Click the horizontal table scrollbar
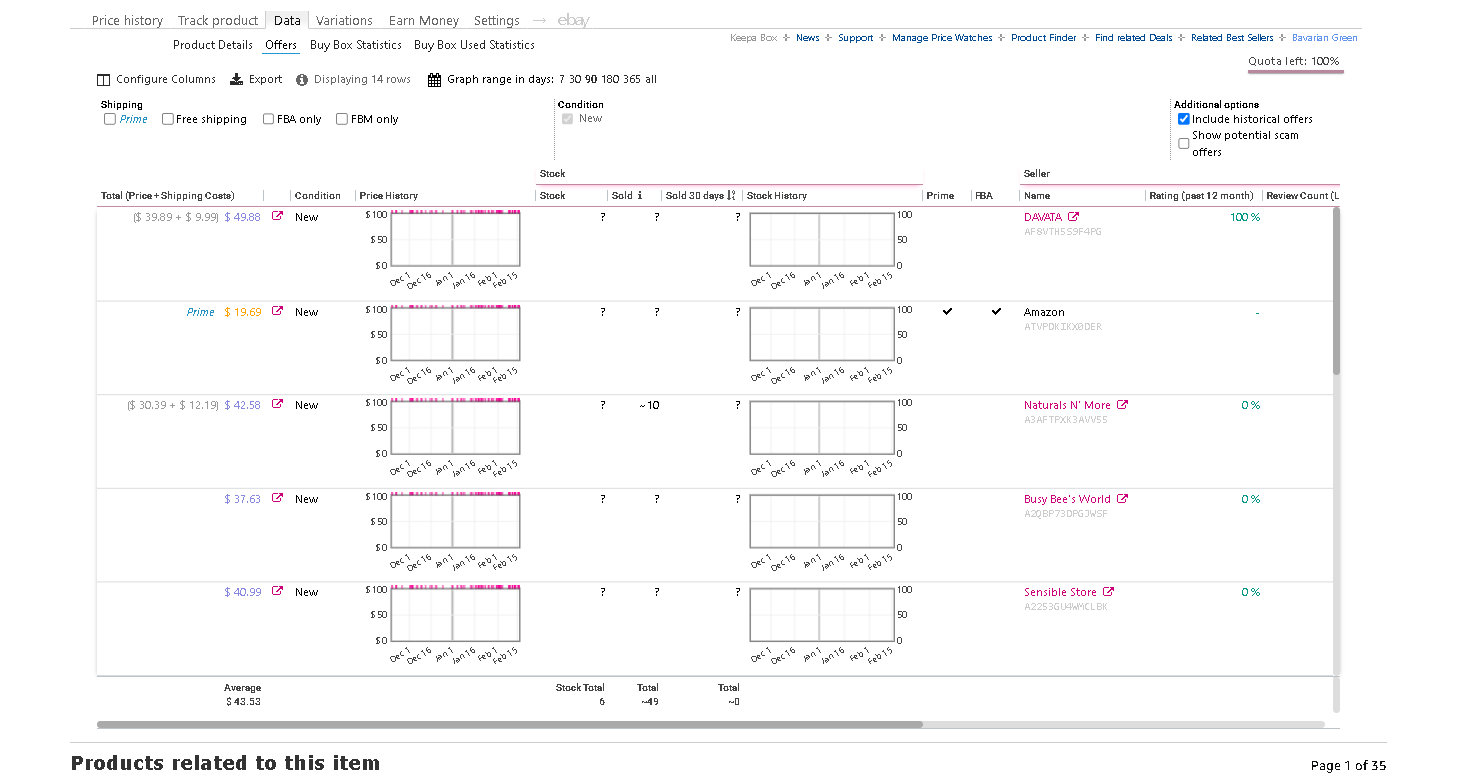 (510, 724)
